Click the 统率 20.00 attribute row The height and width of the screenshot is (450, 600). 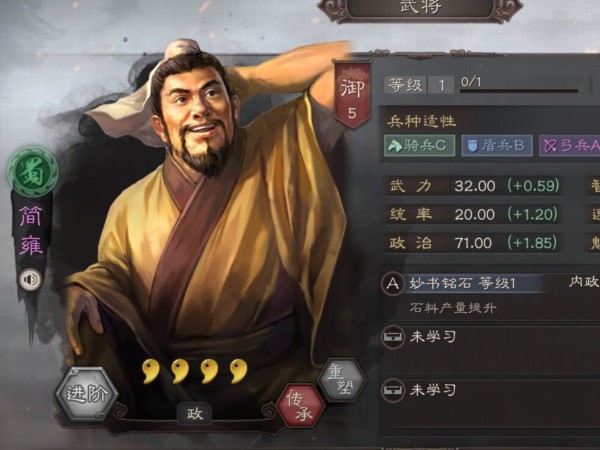[x=474, y=214]
